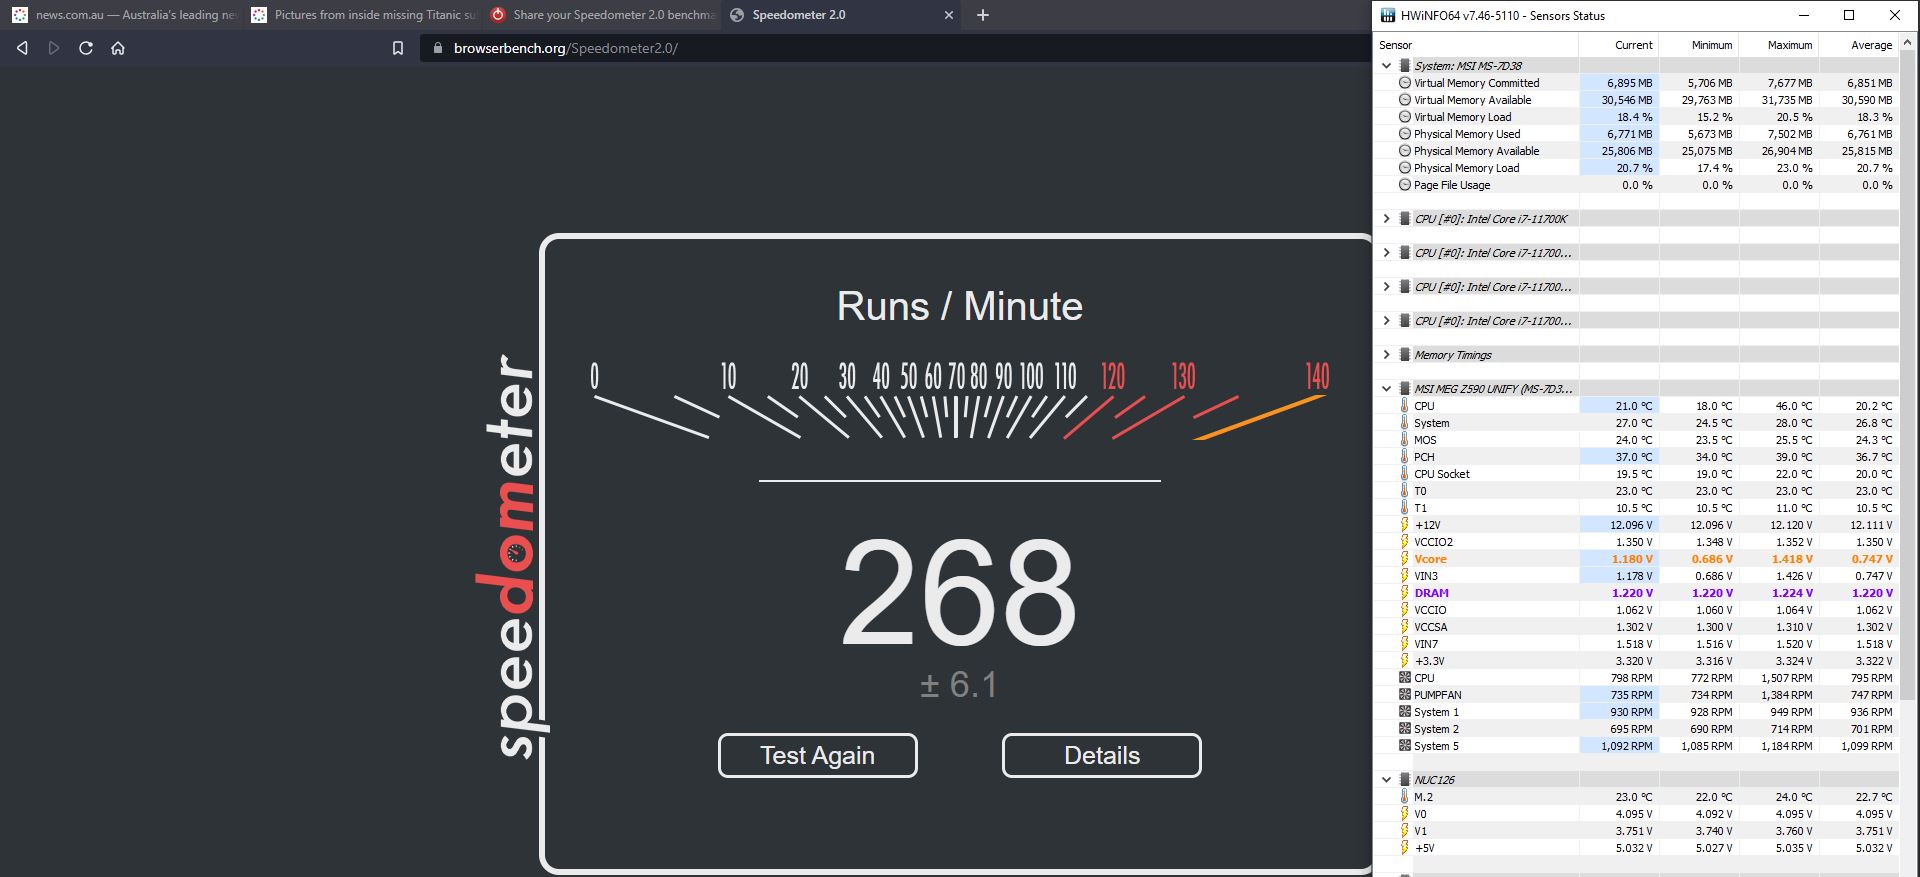This screenshot has height=877, width=1920.
Task: Click the browser address bar URL
Action: coord(566,48)
